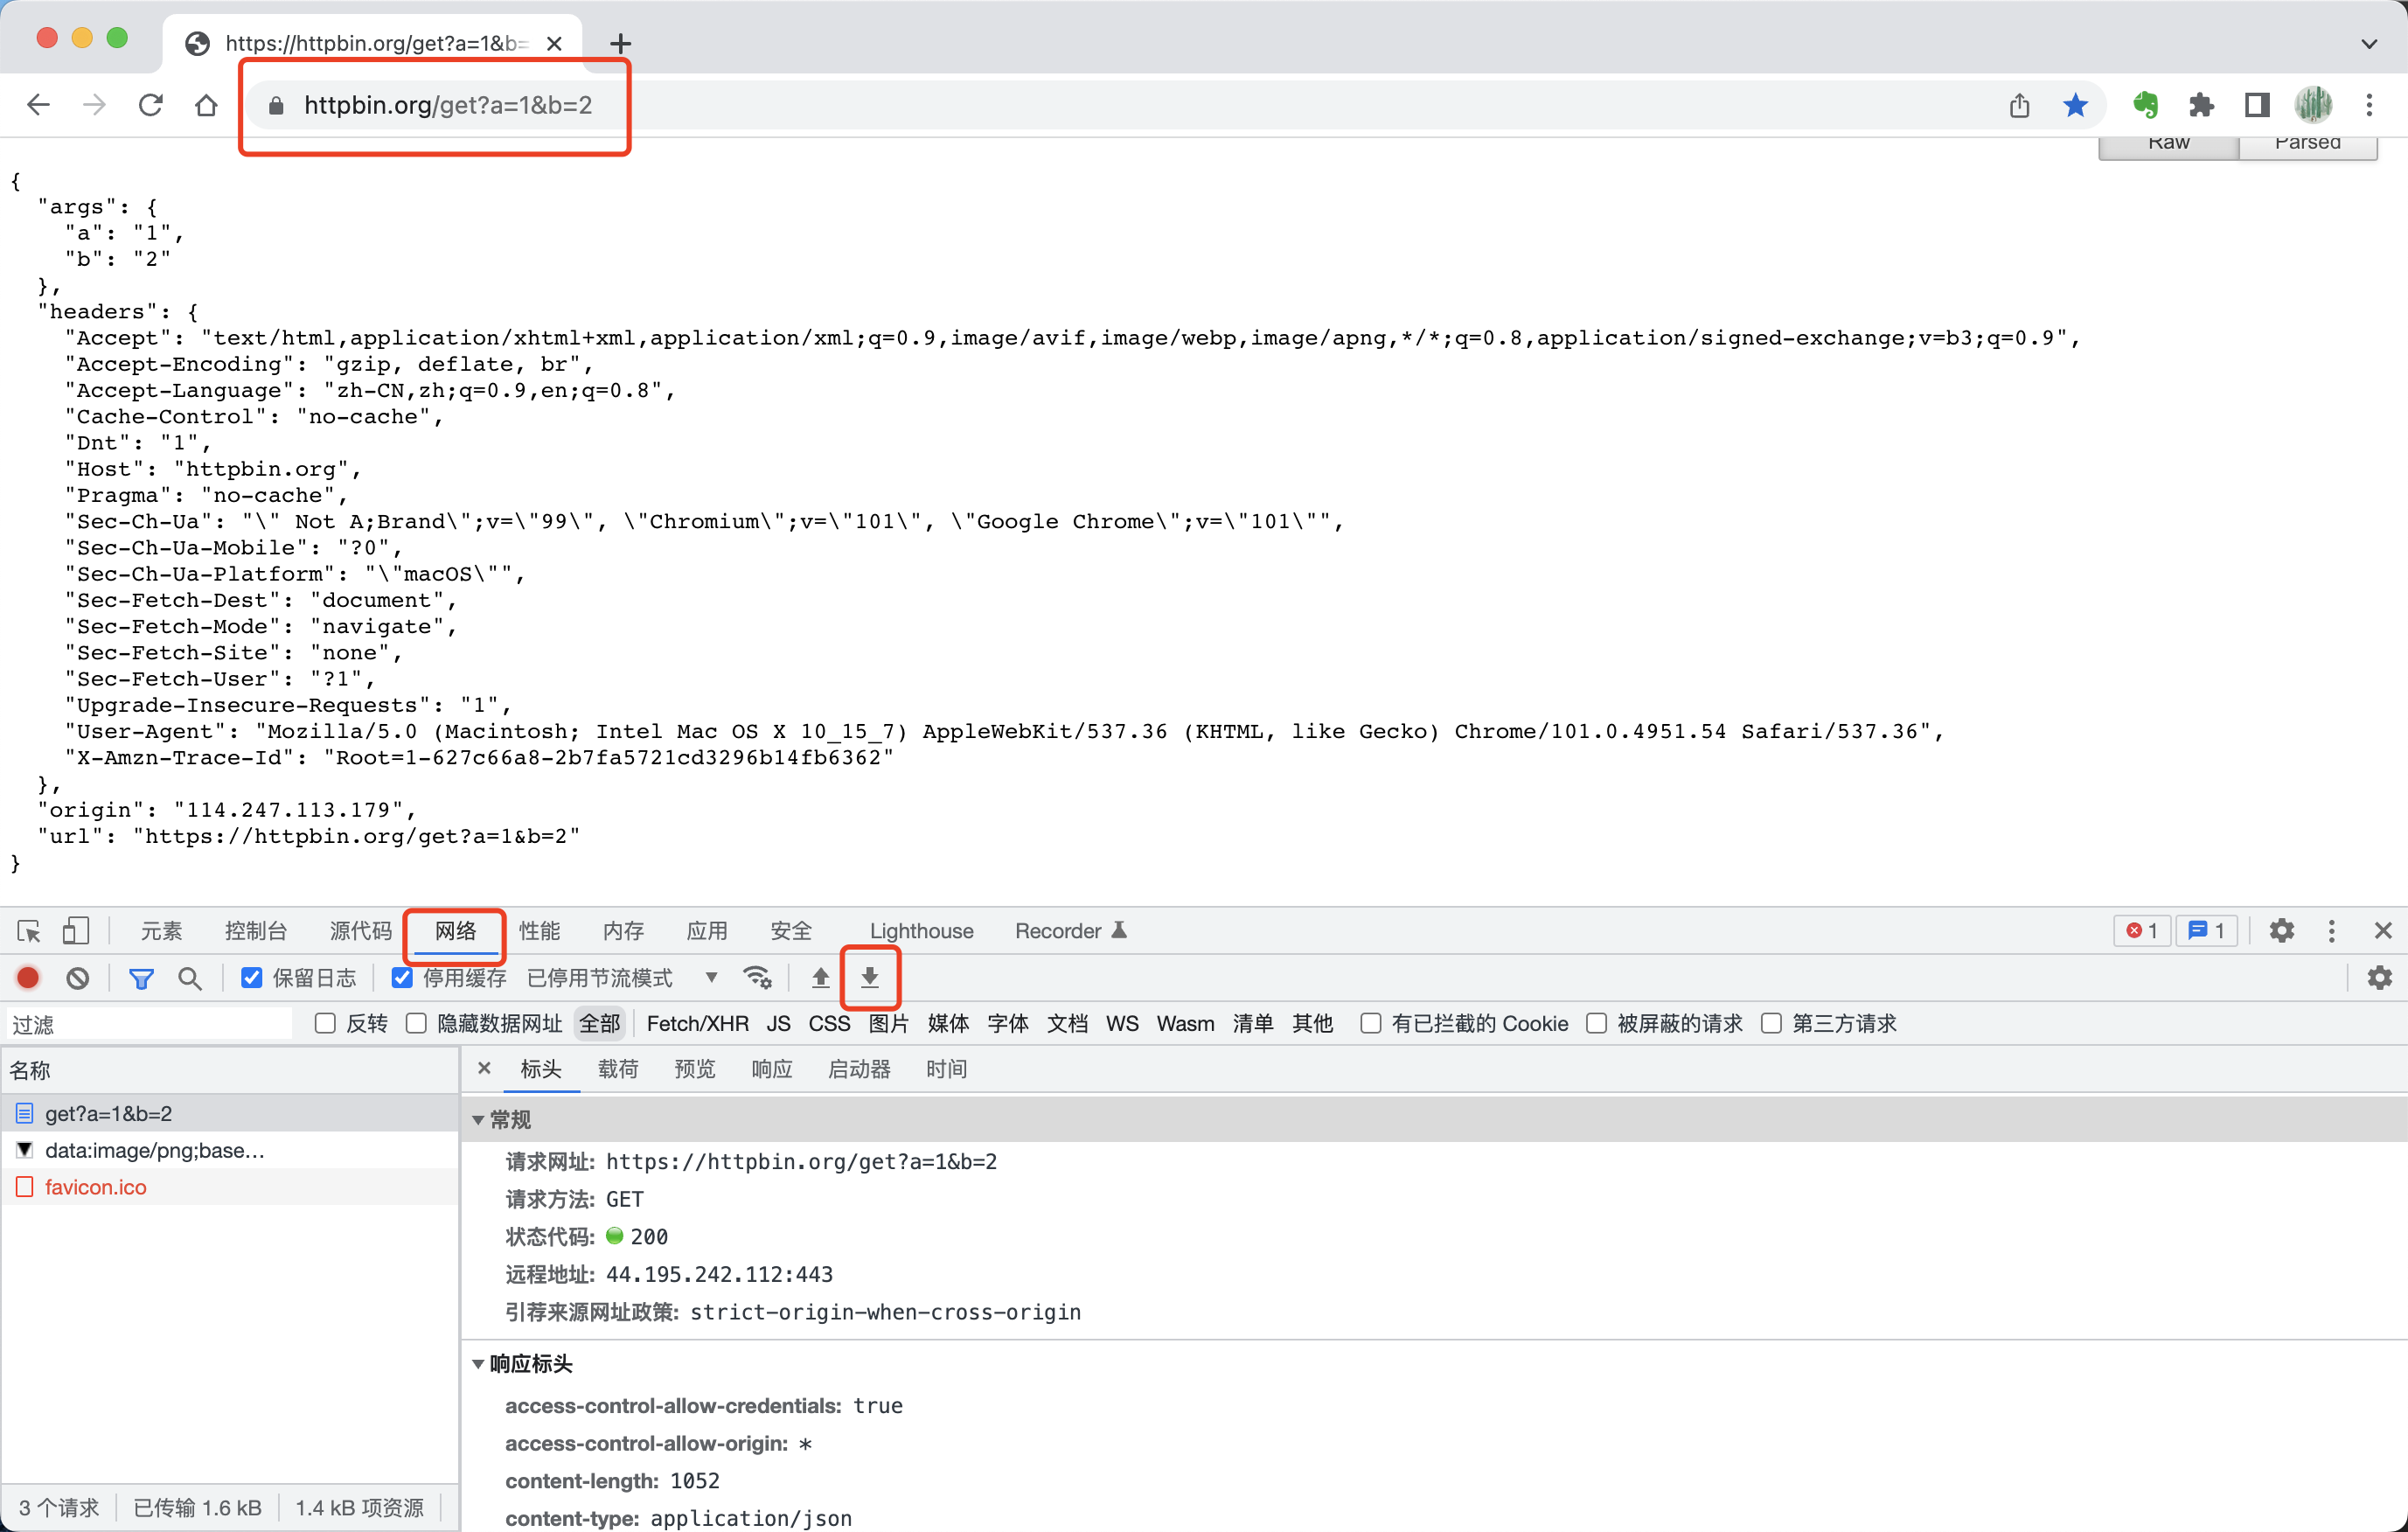Click the 过滤 filter input field
Screen dimensions: 2408x1532
(150, 1024)
